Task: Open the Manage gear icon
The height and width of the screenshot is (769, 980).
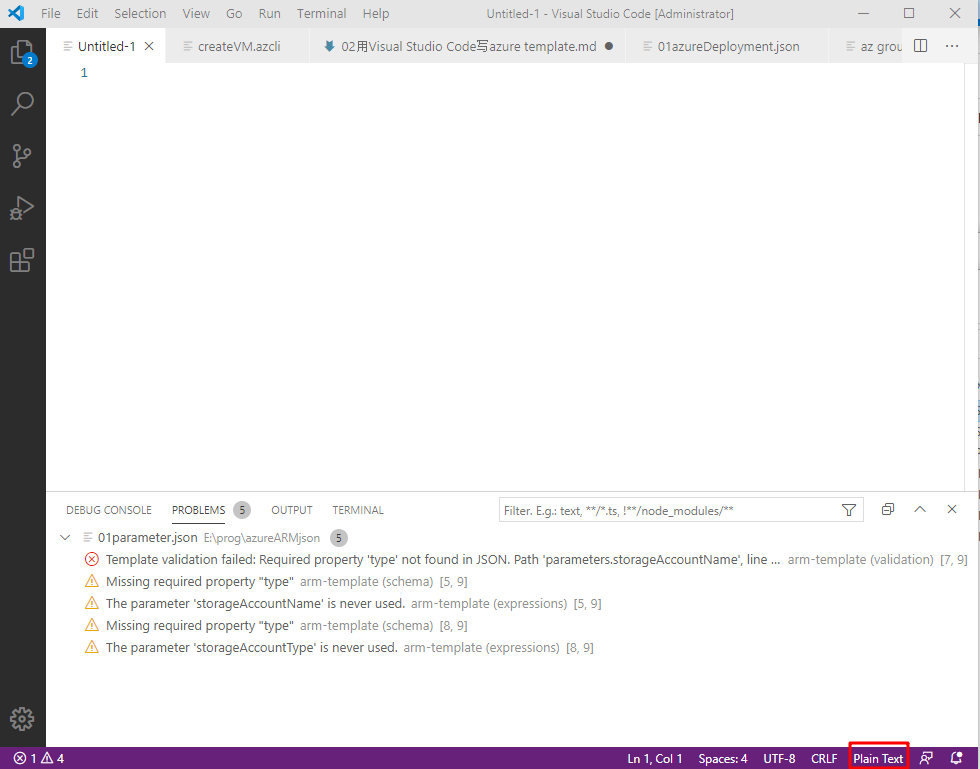Action: click(22, 719)
